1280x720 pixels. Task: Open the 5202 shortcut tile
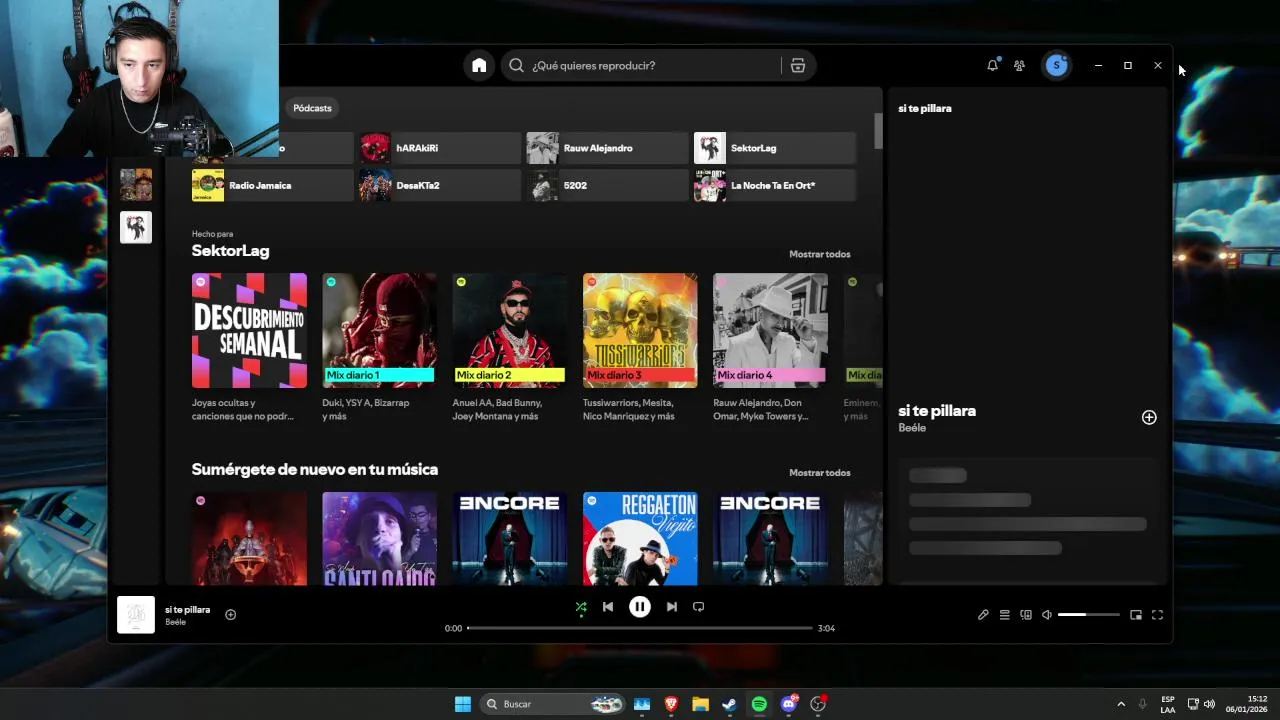[x=608, y=185]
